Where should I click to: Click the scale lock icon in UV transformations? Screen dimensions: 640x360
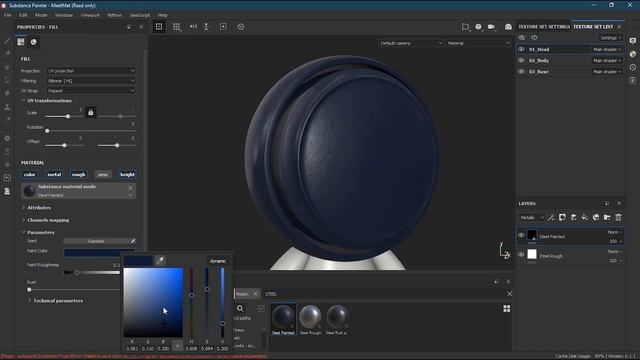tap(91, 112)
